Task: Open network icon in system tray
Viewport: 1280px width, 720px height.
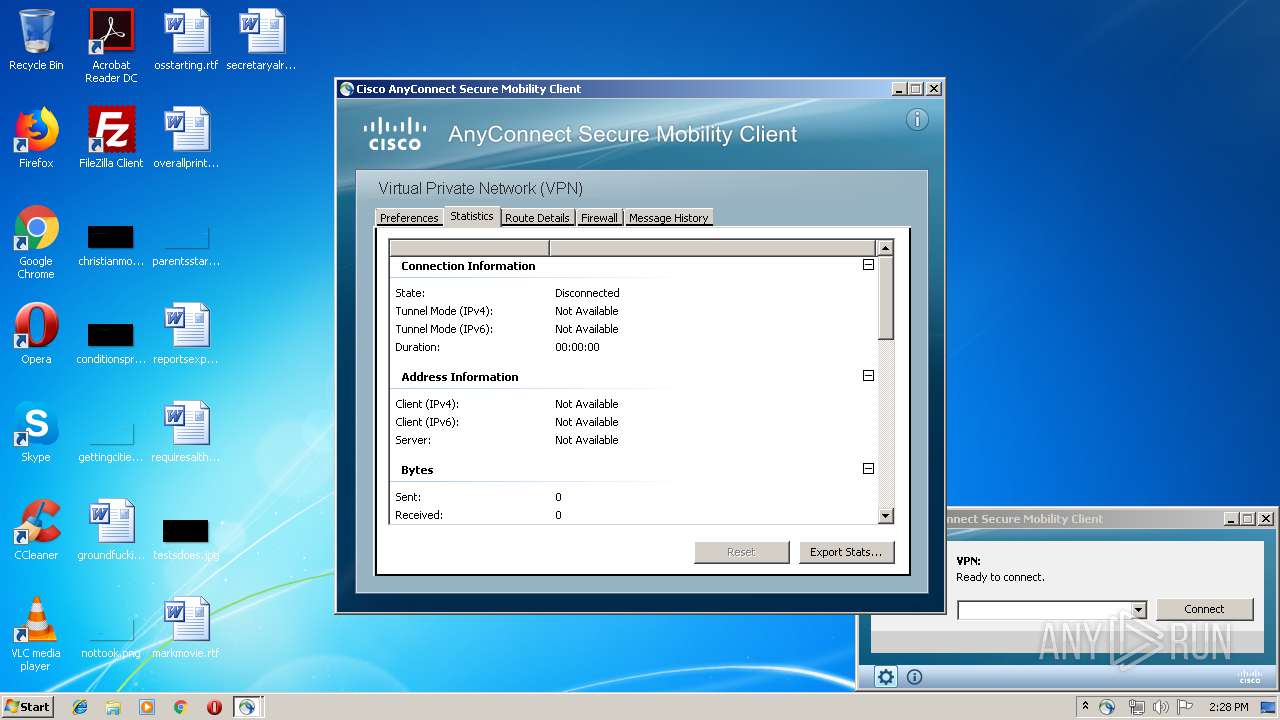Action: (1136, 707)
